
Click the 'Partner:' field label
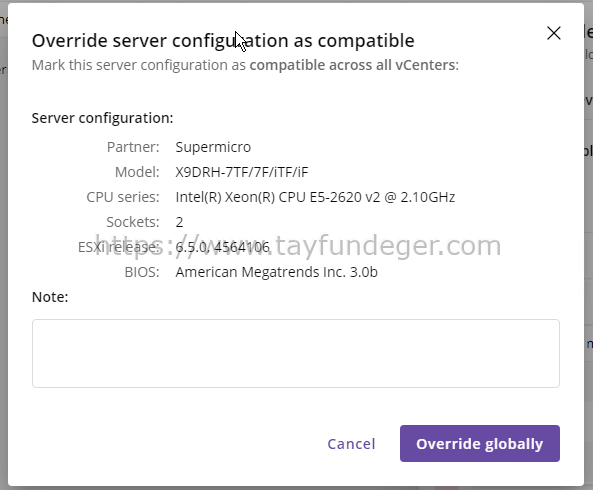click(133, 147)
